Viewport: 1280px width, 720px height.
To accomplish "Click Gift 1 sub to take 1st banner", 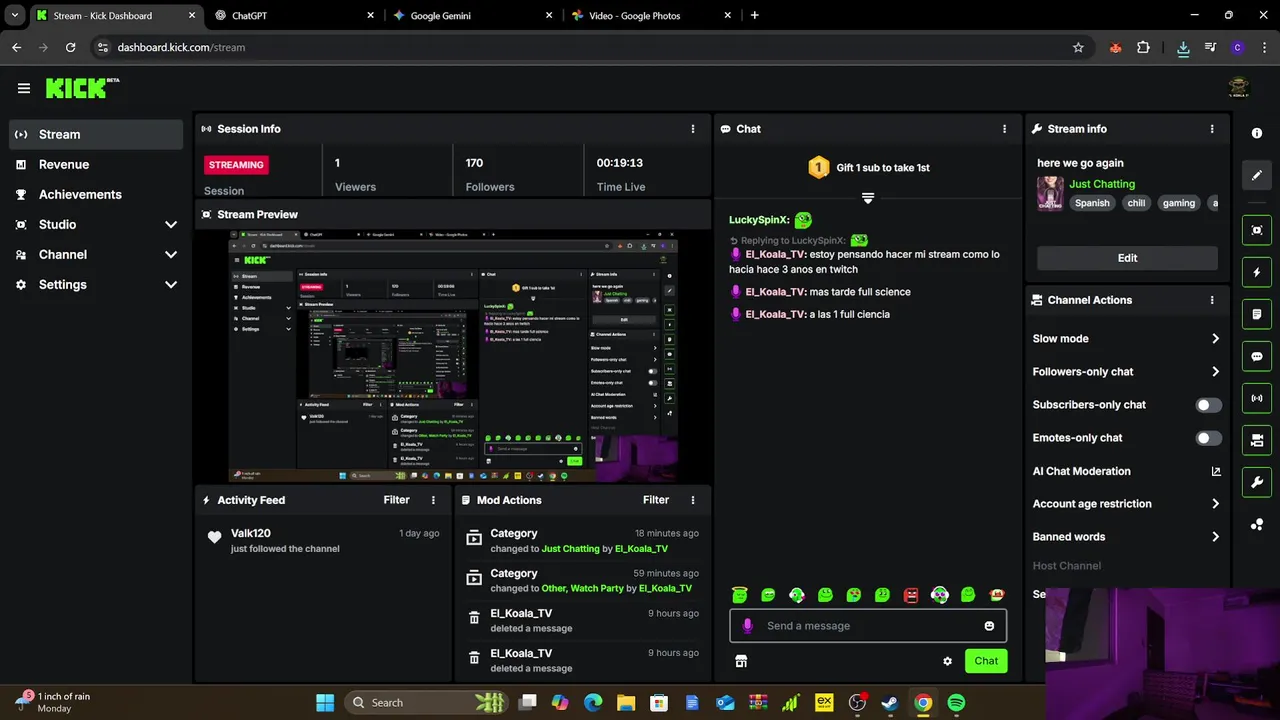I will (x=868, y=168).
